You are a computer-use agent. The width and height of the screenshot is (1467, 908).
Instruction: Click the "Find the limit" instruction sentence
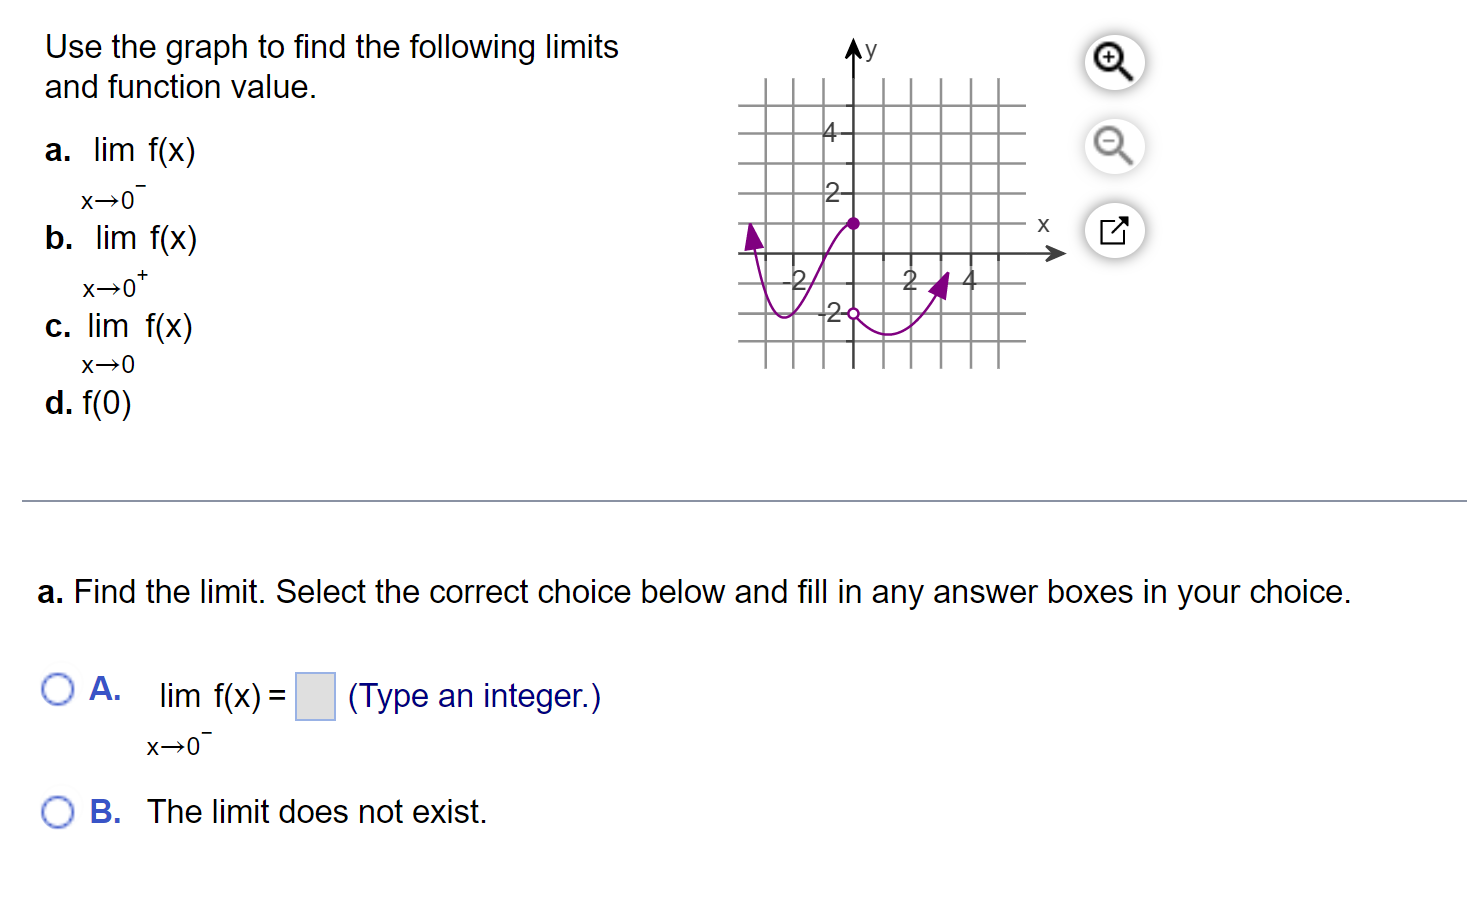(694, 592)
